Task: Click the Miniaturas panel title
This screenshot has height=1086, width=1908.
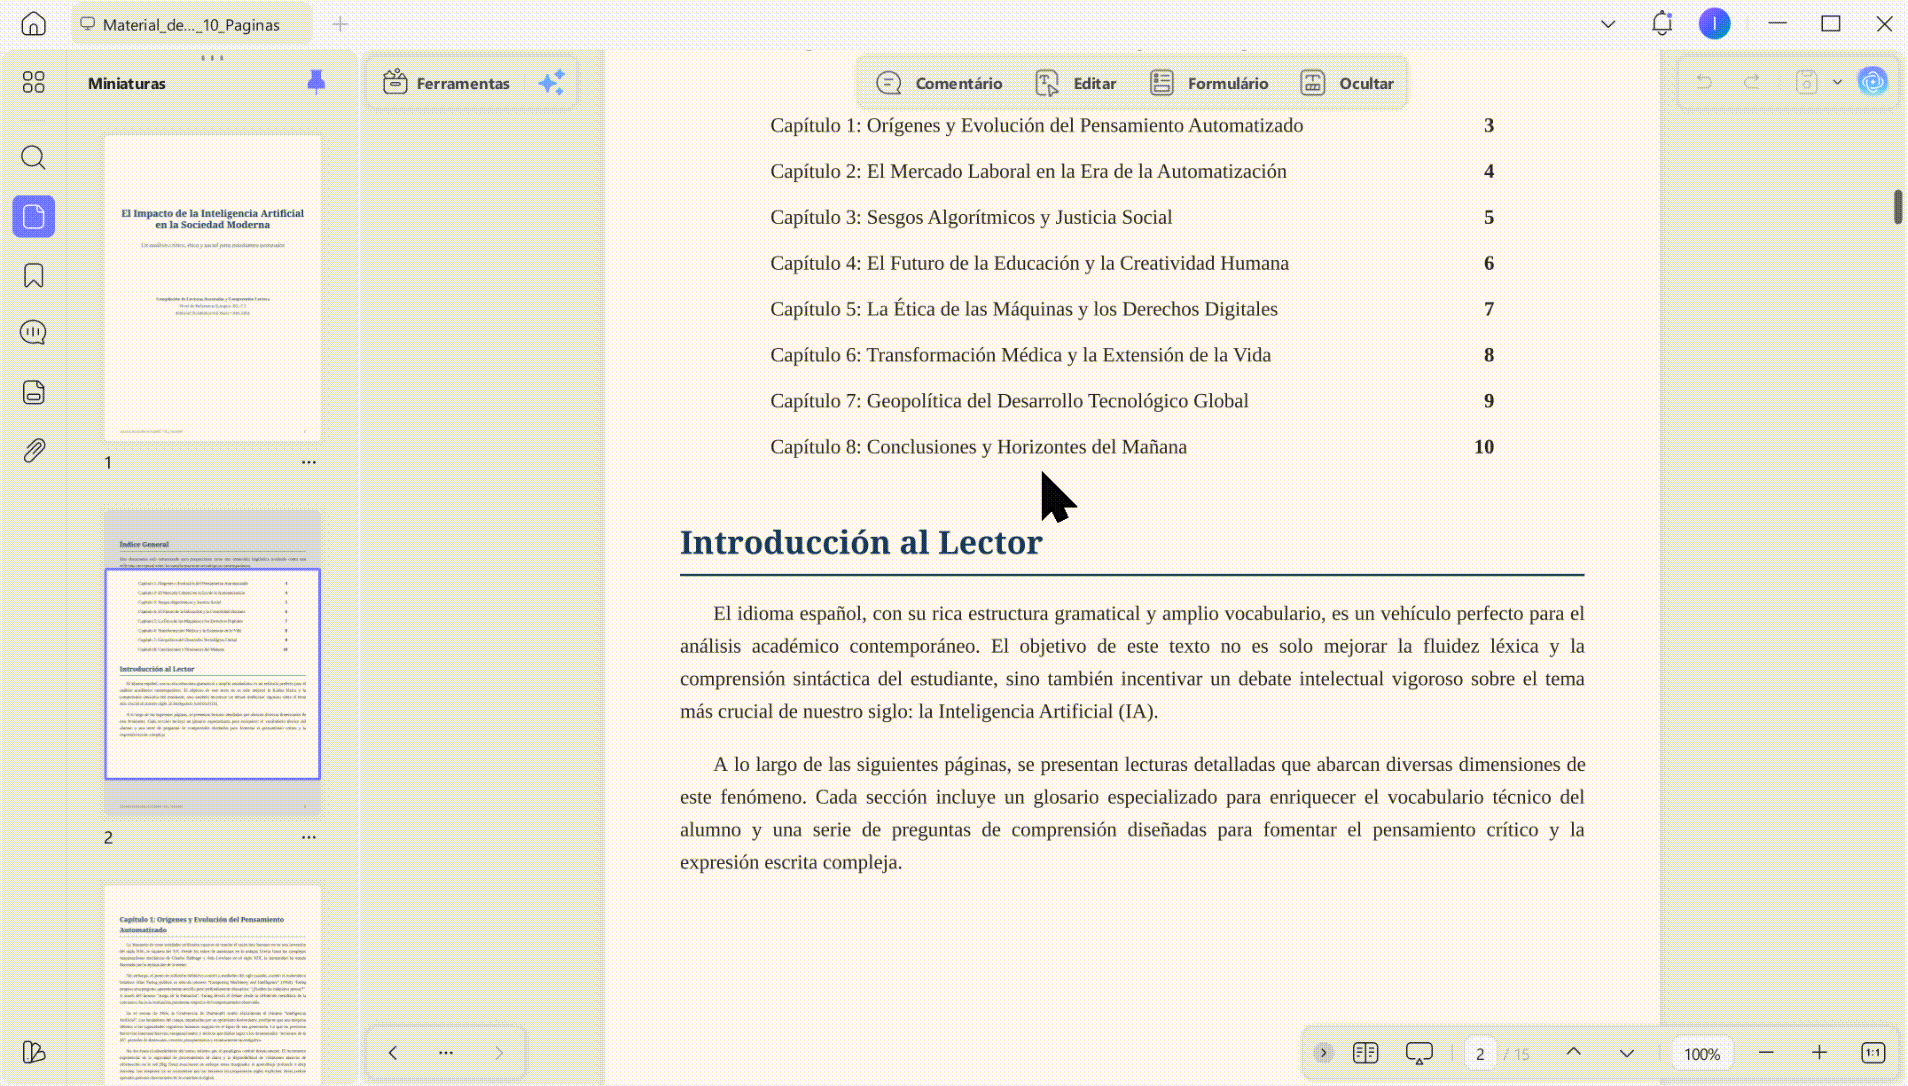Action: 127,83
